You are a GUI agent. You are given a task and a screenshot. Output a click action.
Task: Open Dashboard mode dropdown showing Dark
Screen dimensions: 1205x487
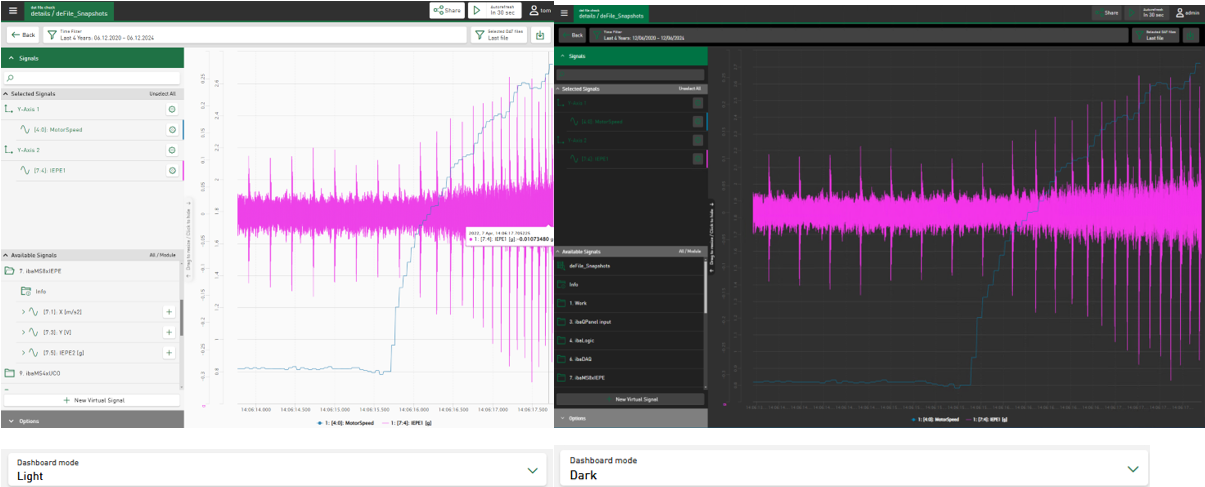[854, 469]
